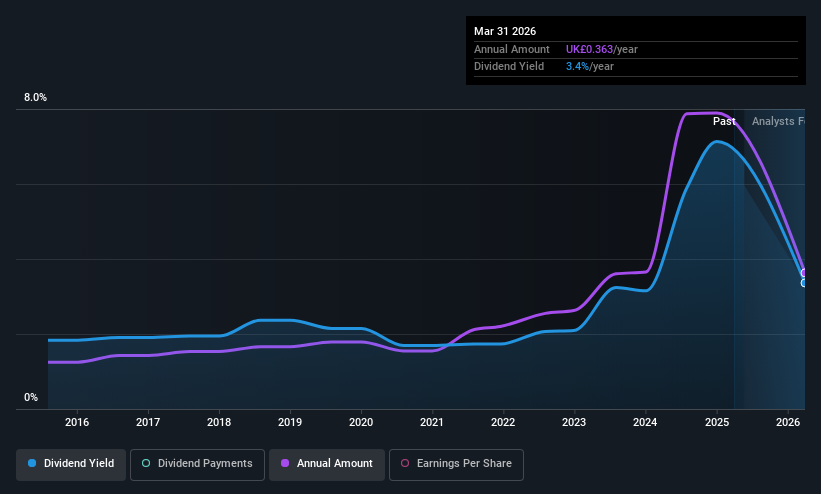Click the 0% y-axis label
This screenshot has width=821, height=494.
pos(31,398)
